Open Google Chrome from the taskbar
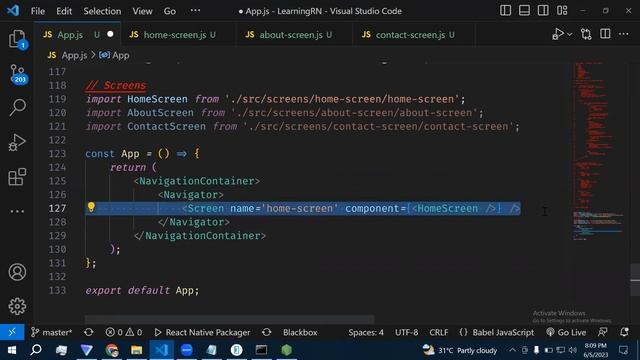Screen dimensions: 640x360 [111, 350]
